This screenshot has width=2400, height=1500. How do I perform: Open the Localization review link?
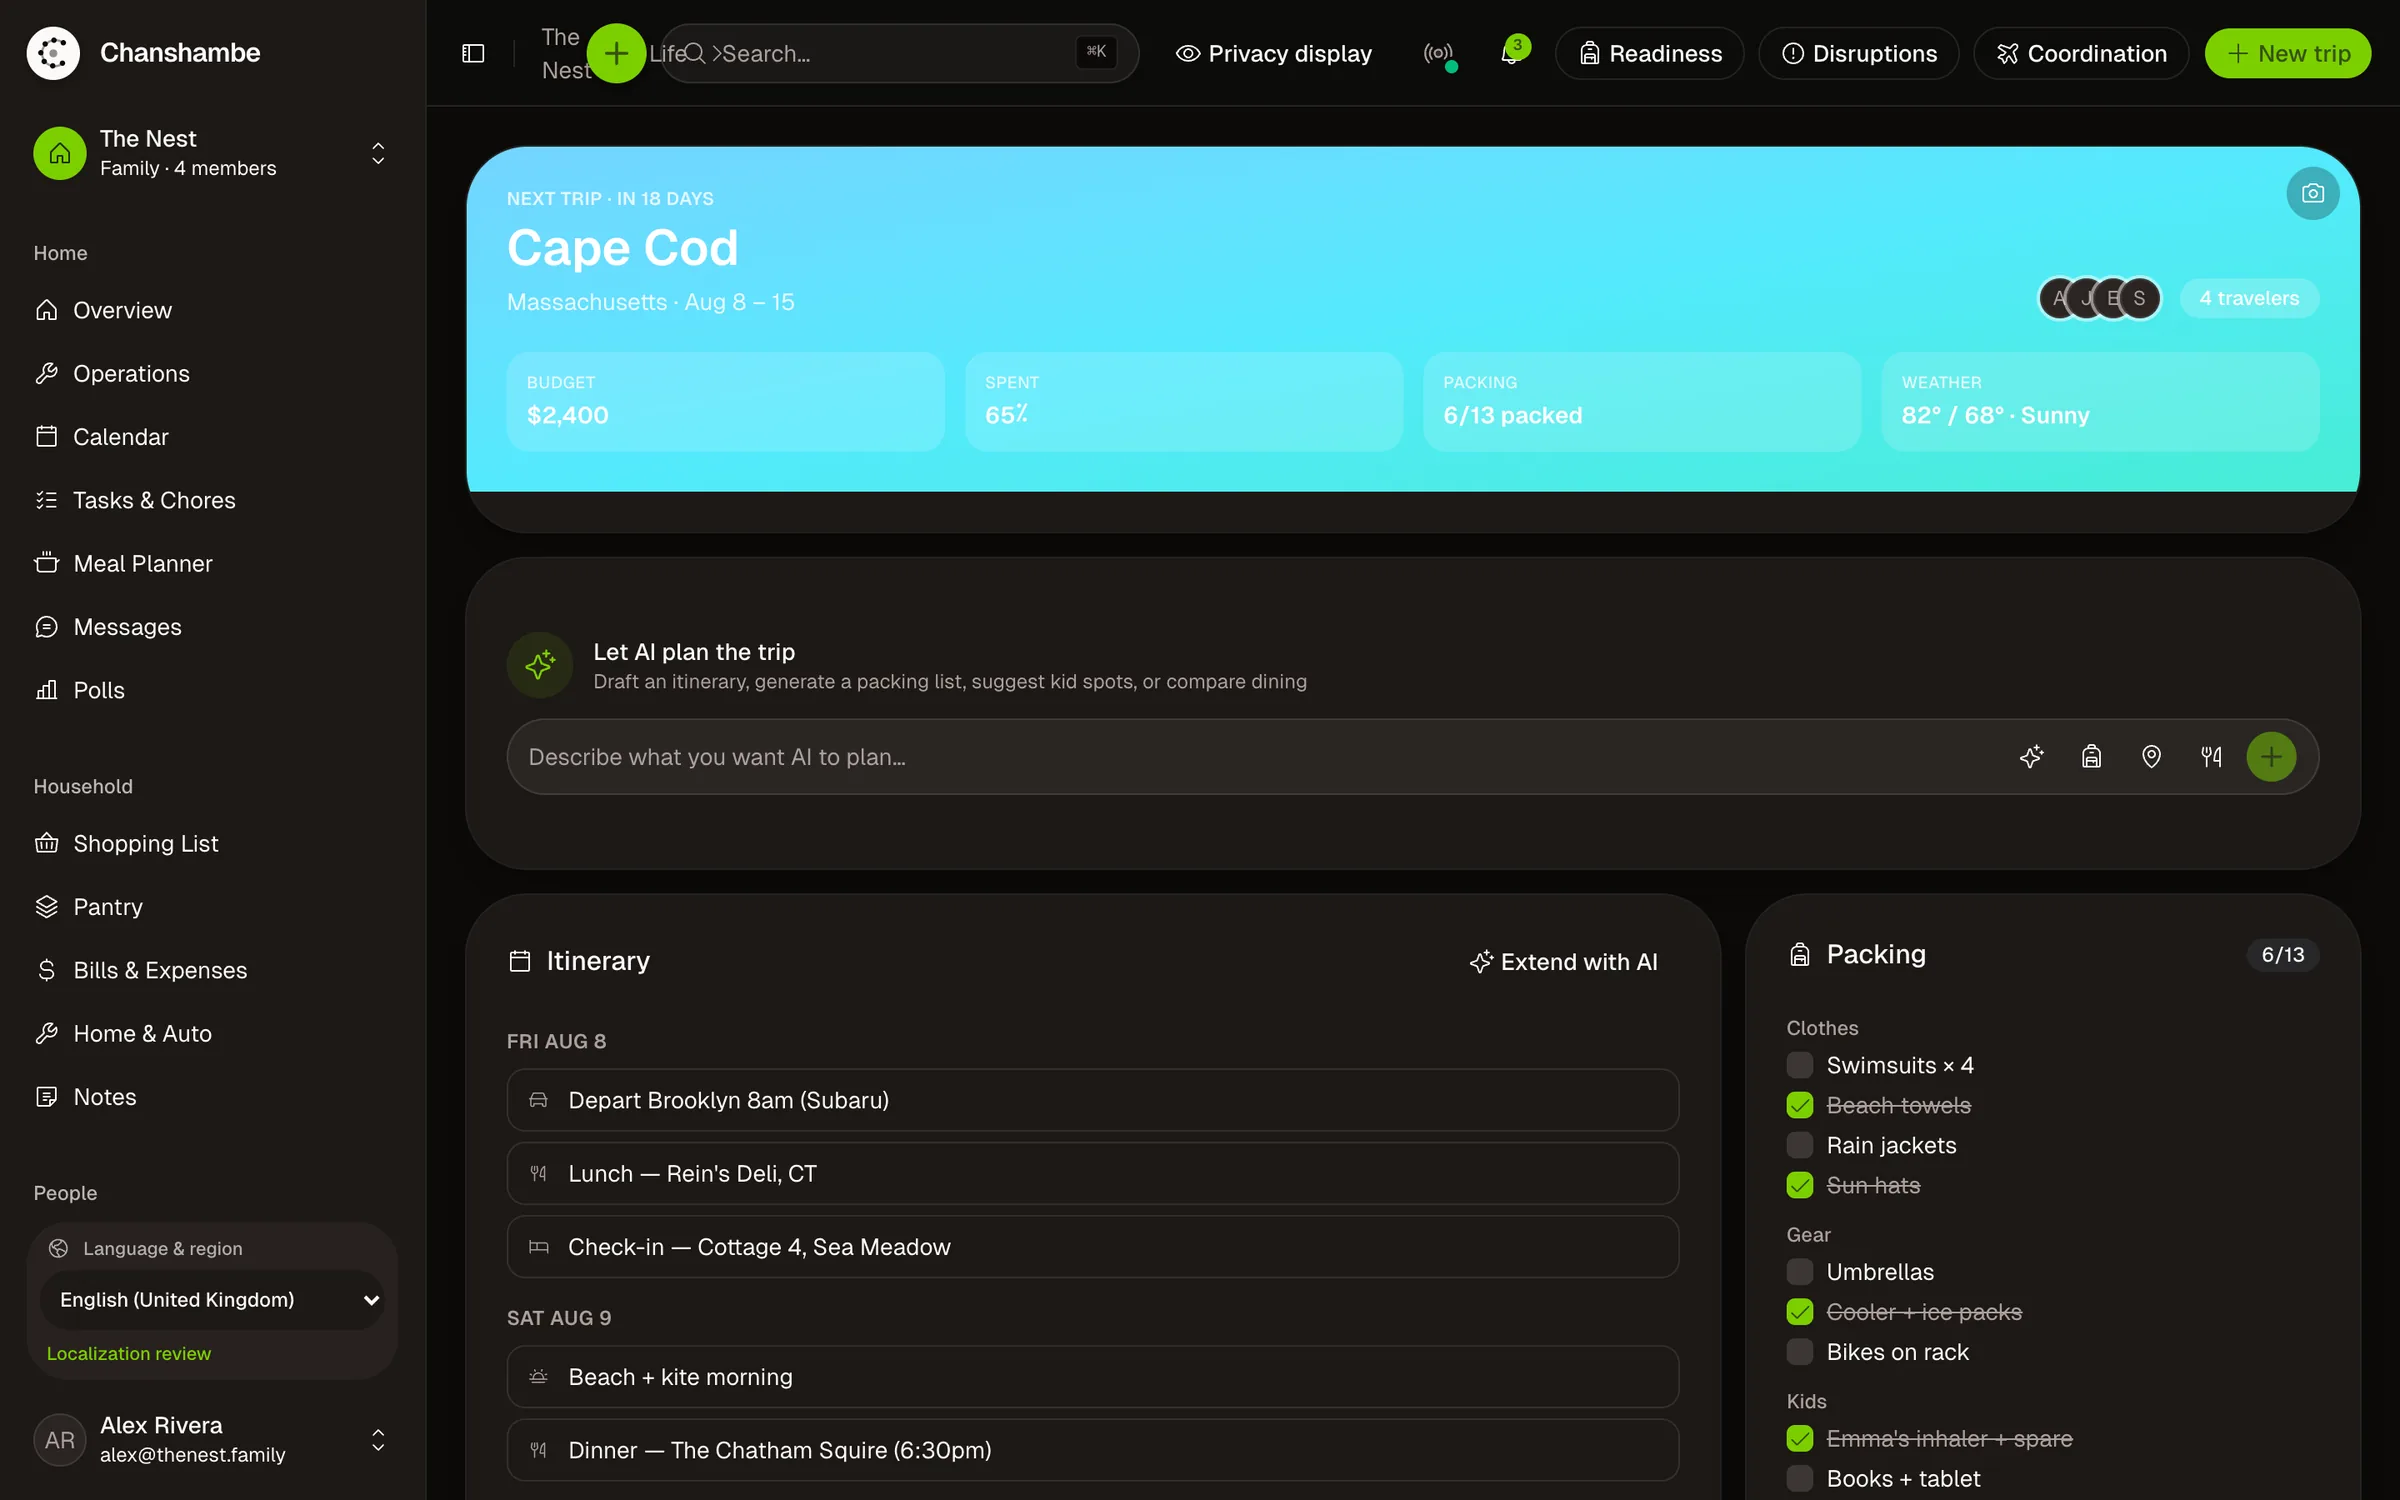[129, 1353]
